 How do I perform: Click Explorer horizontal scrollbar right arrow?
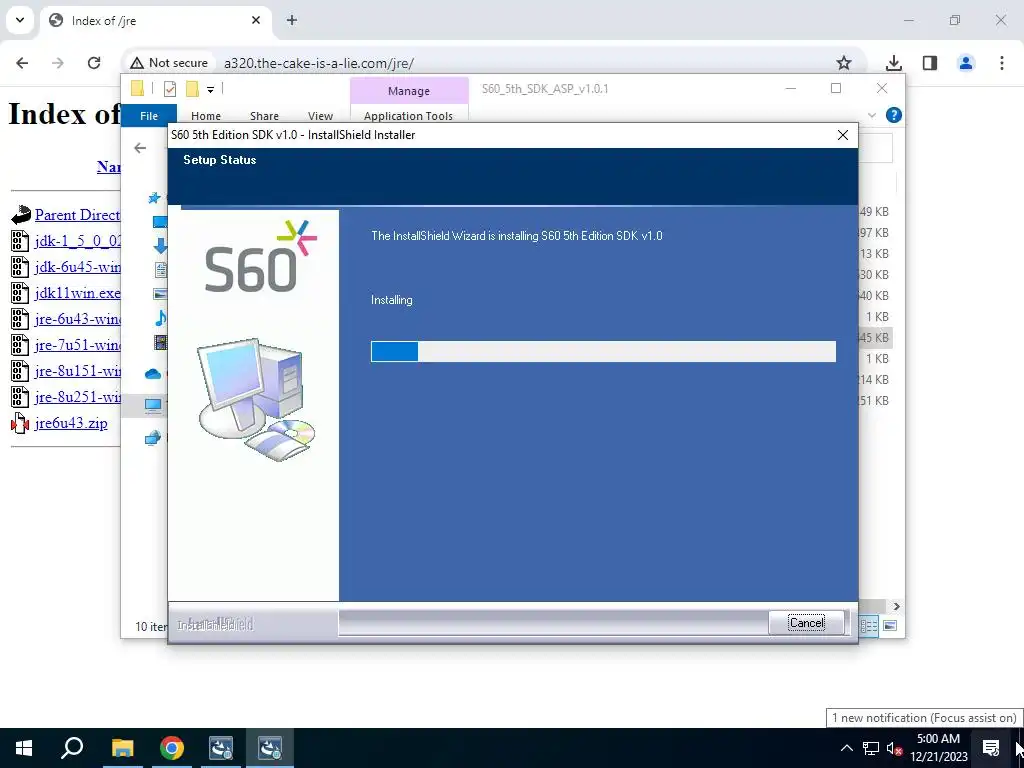click(x=897, y=607)
